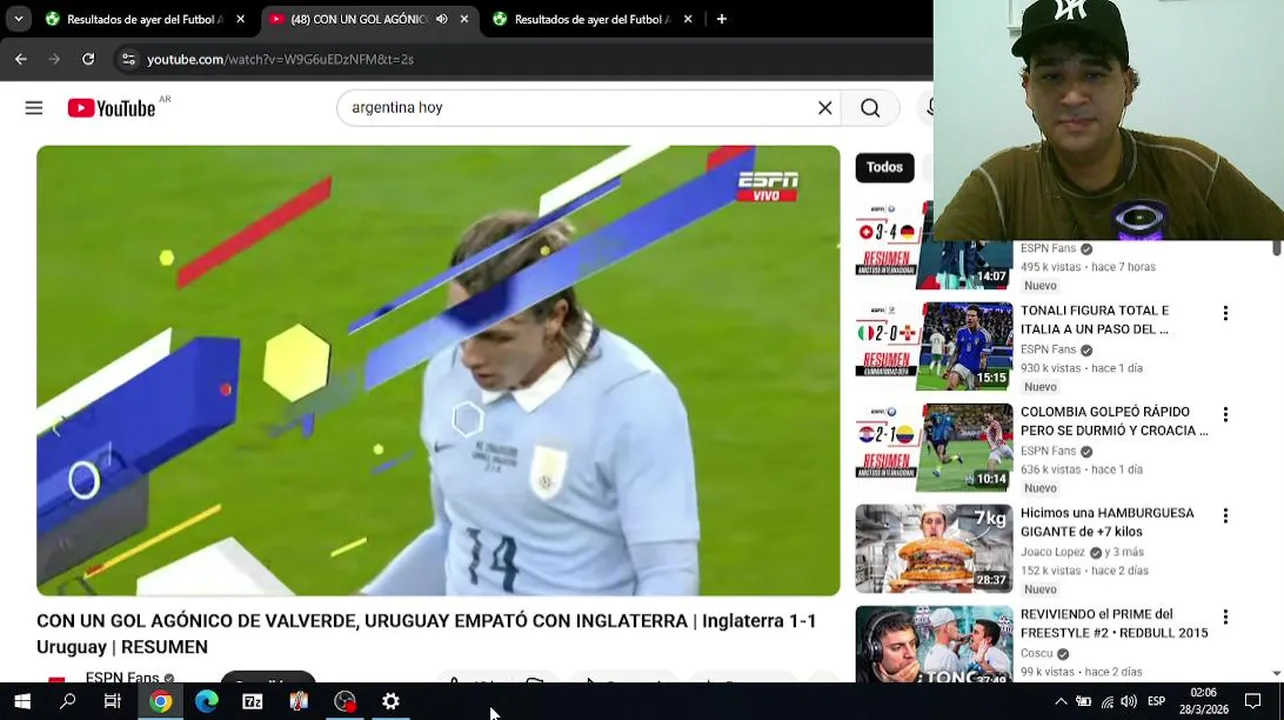Click the address bar URL
Image resolution: width=1284 pixels, height=720 pixels.
point(280,59)
